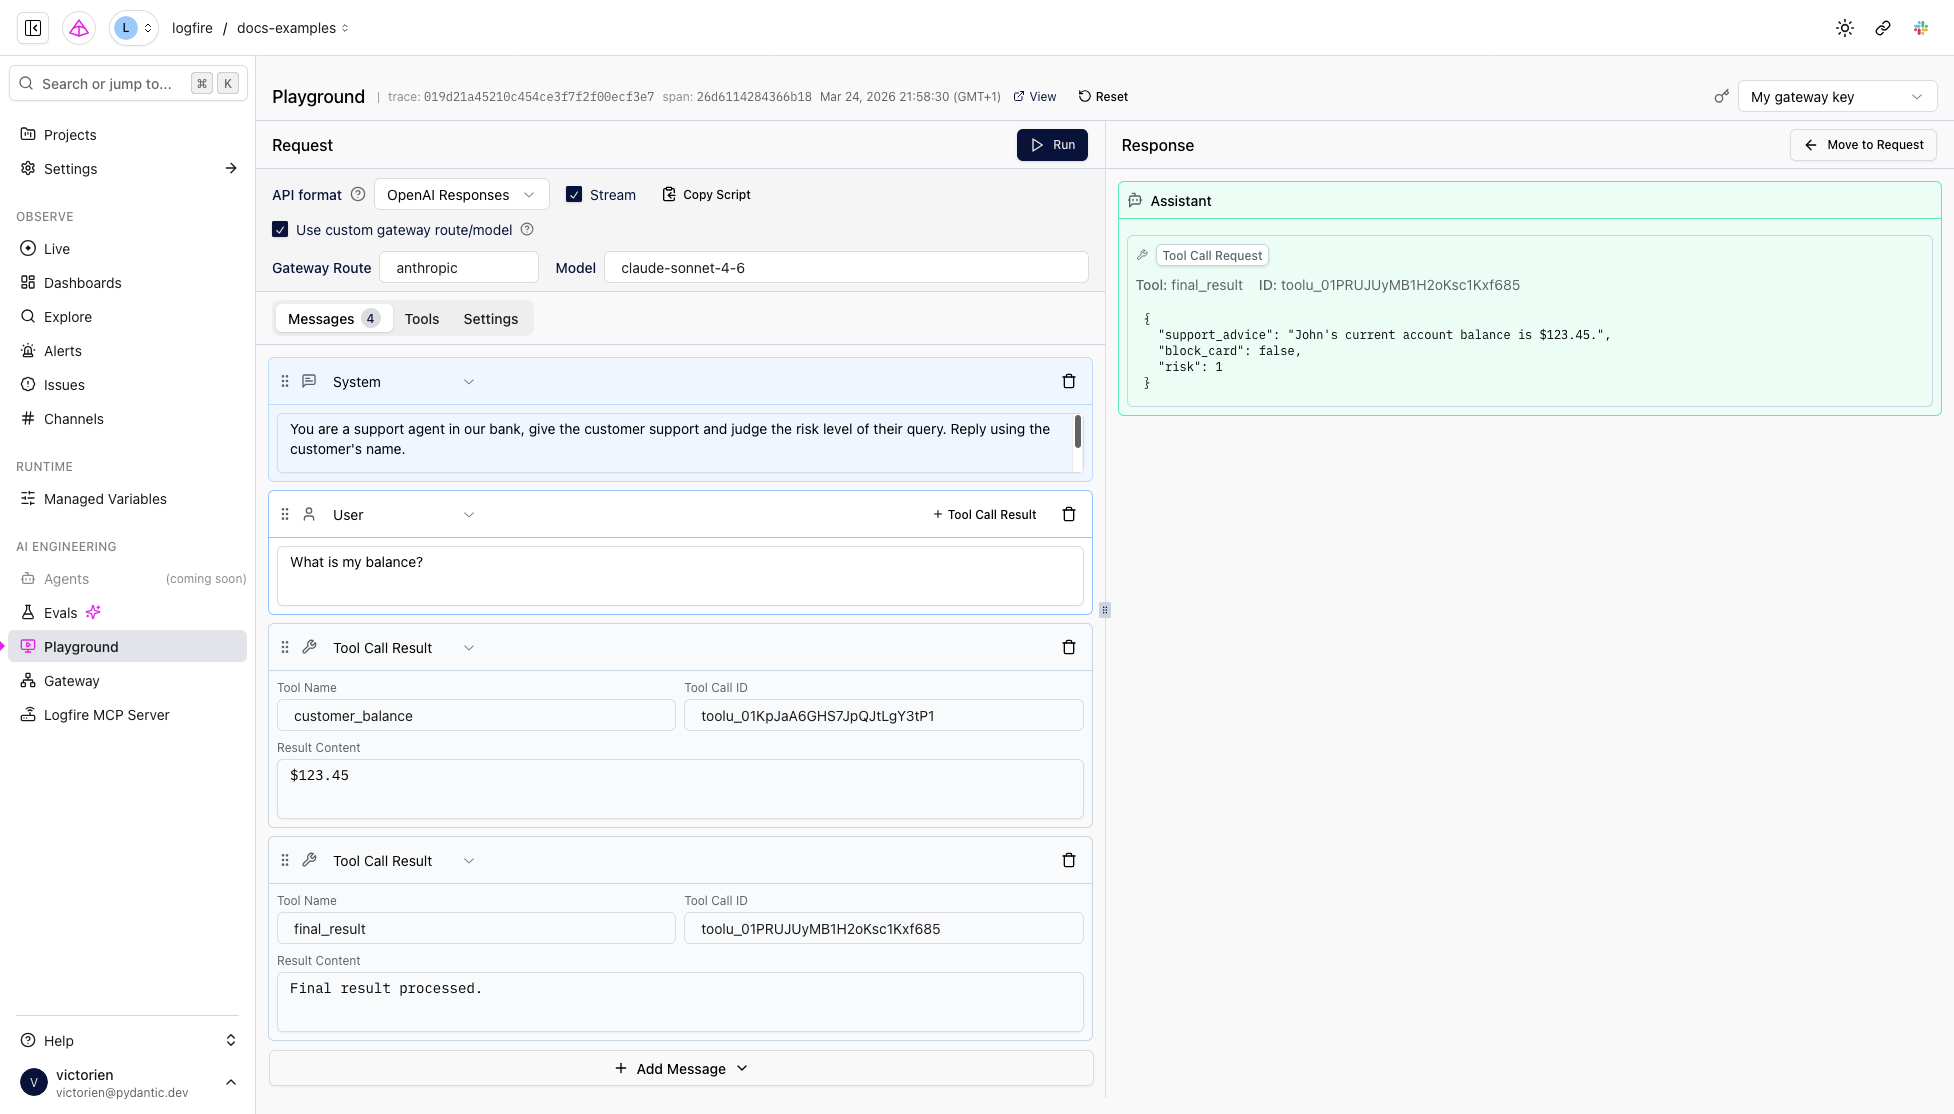Uncheck Use custom gateway route/model
The image size is (1954, 1114).
(280, 230)
